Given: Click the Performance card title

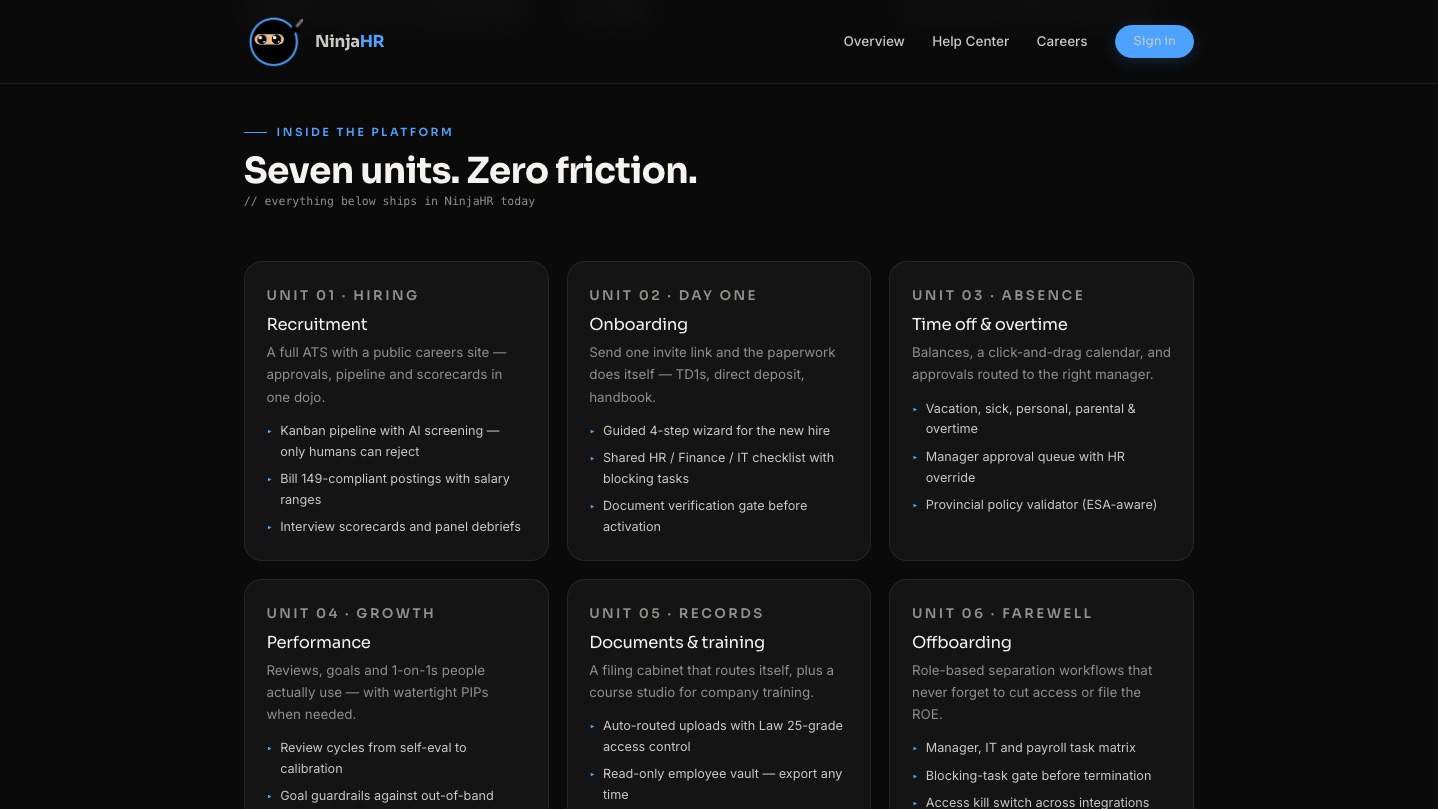Looking at the screenshot, I should click(x=318, y=642).
